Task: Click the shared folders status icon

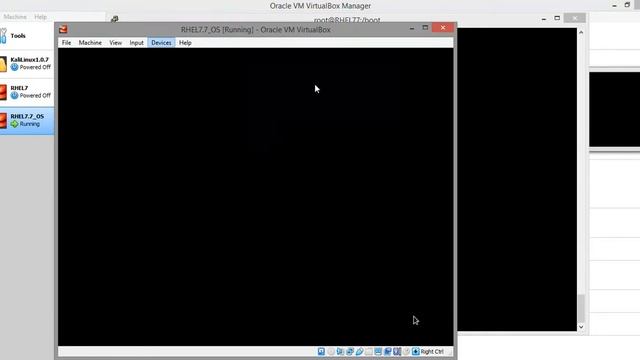Action: click(x=369, y=351)
